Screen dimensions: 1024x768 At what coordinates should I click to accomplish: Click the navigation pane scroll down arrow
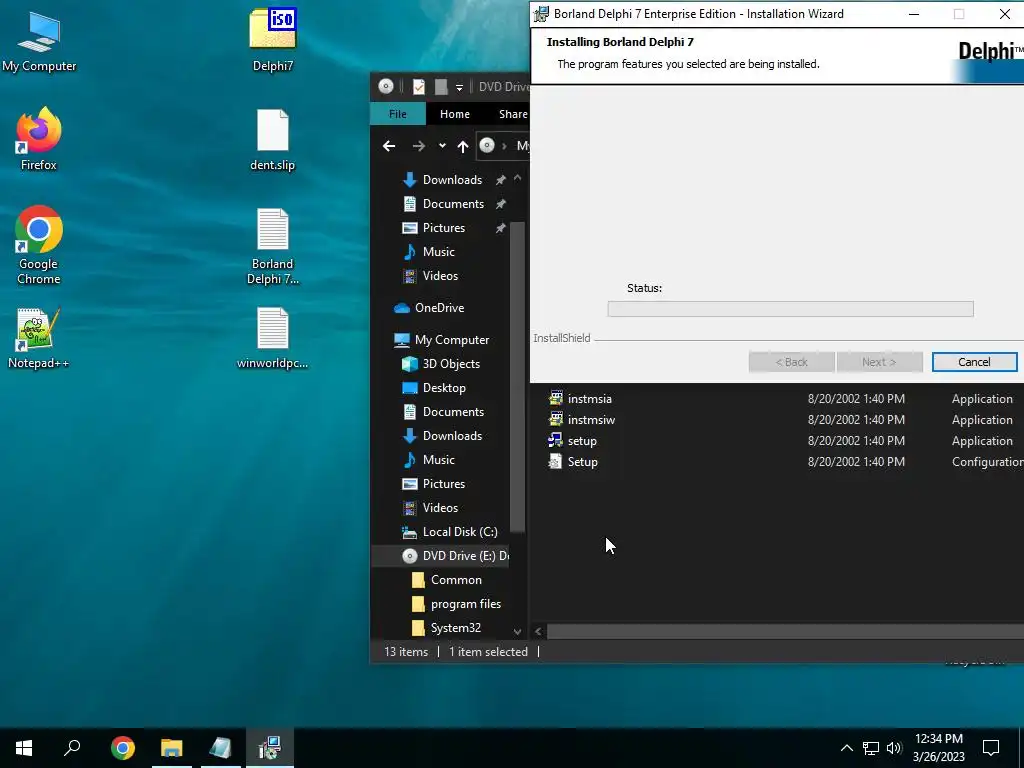point(517,632)
